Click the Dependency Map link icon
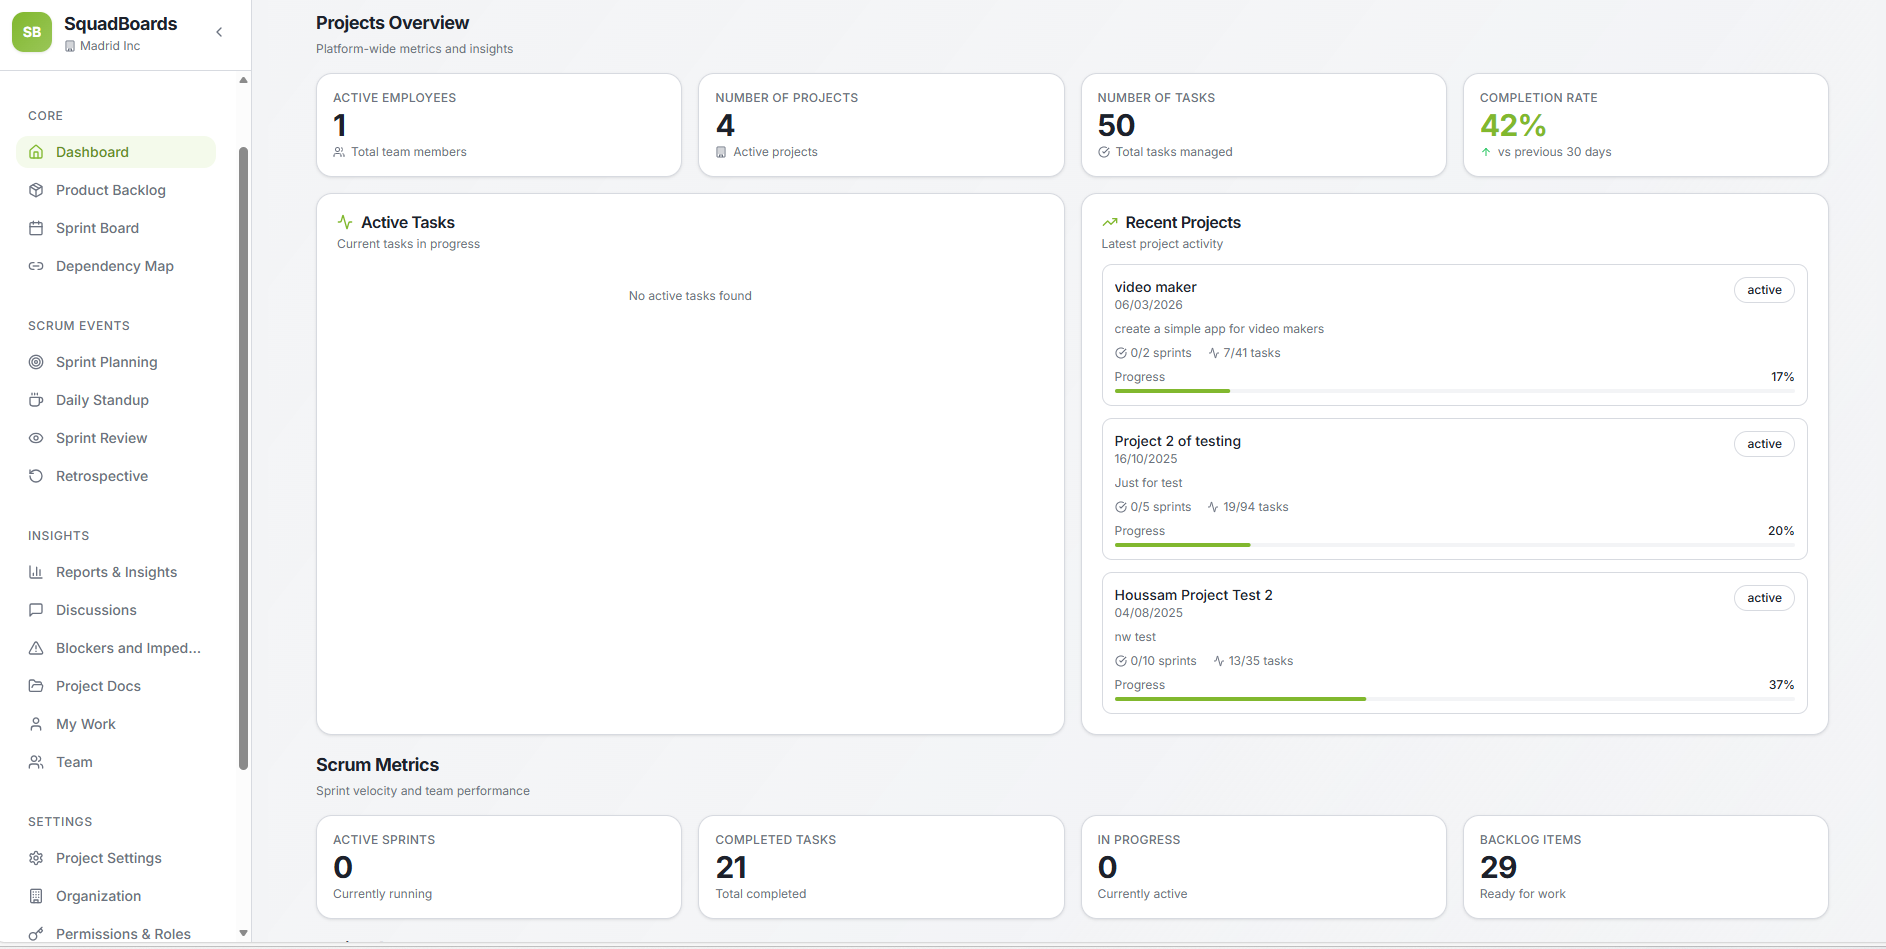 point(36,266)
